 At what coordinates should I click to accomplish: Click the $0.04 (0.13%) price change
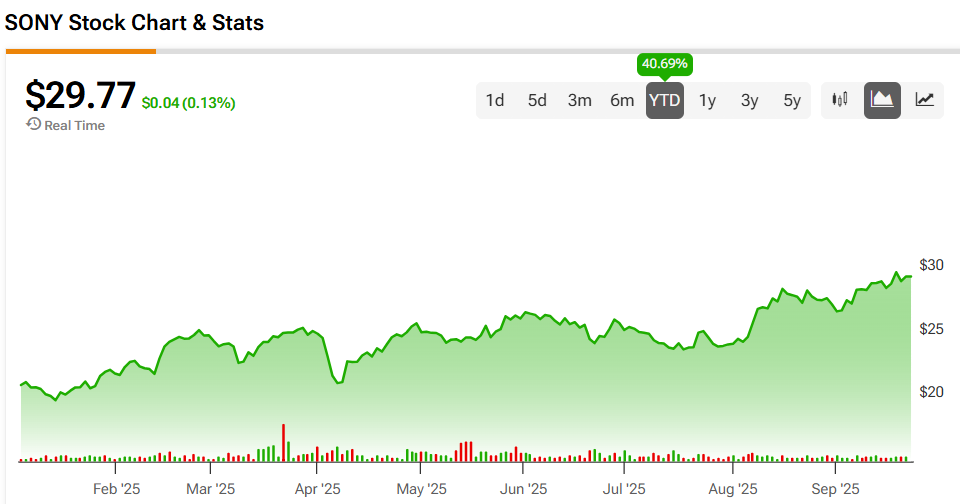point(189,103)
